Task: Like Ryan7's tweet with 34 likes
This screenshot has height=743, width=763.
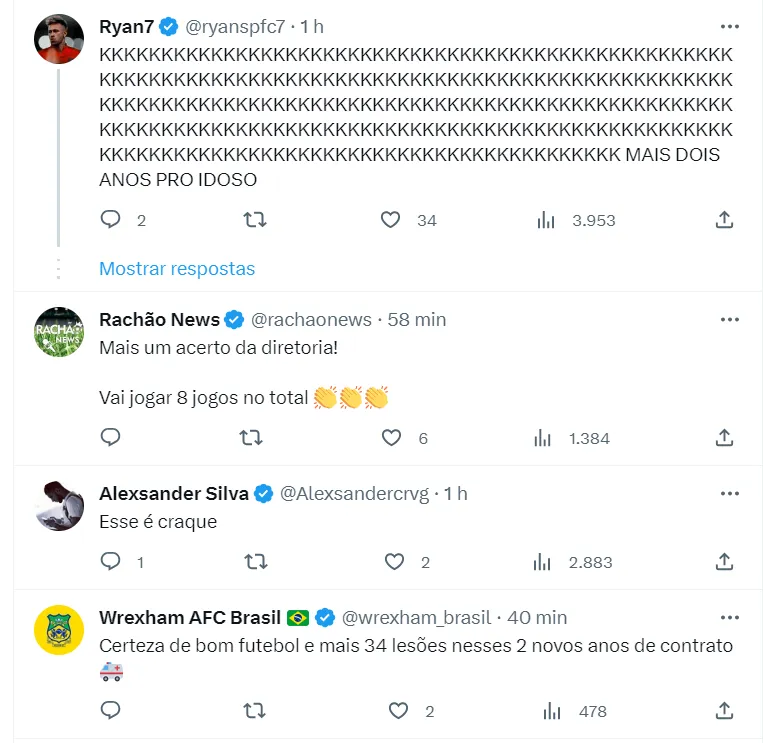Action: coord(391,220)
